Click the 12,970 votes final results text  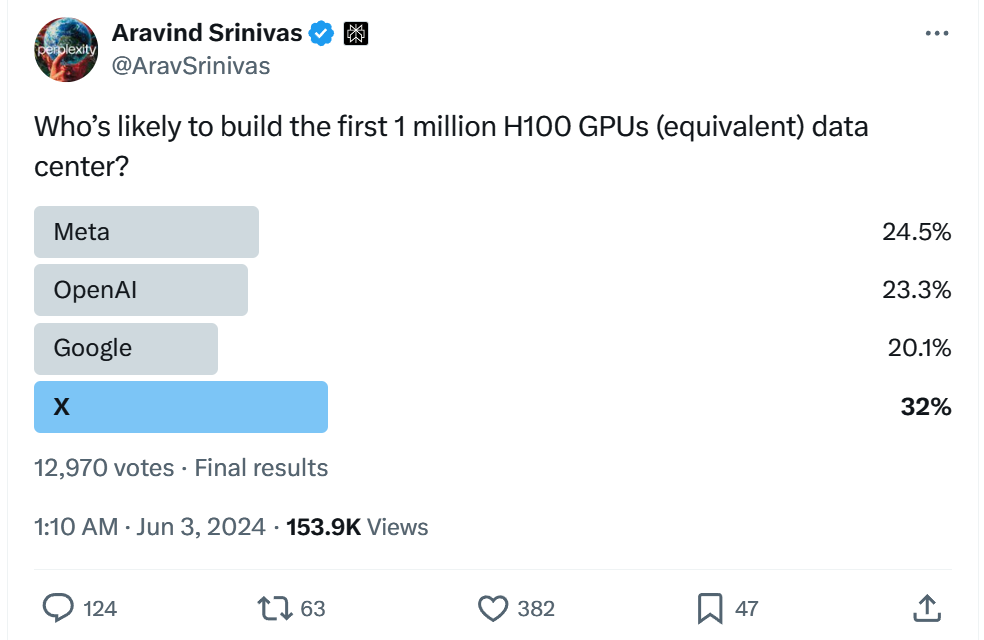(181, 467)
